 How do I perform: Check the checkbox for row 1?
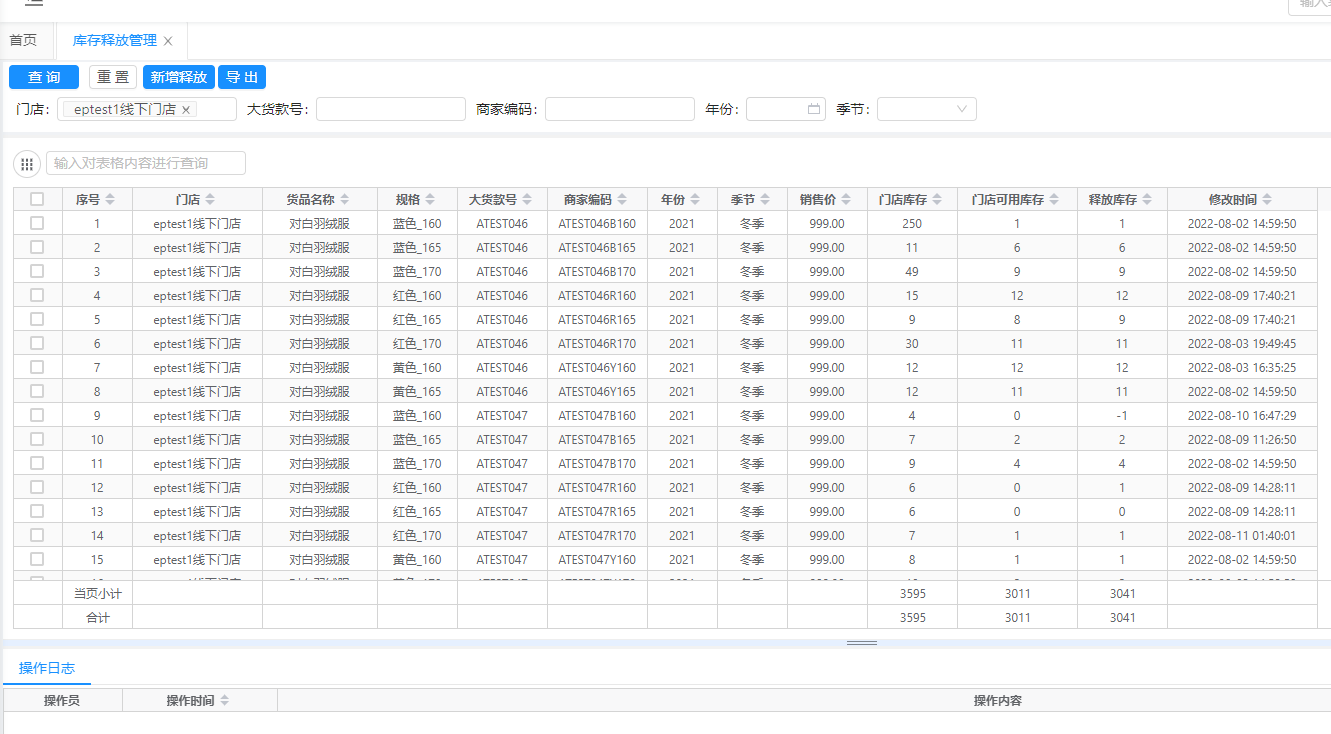click(x=37, y=223)
